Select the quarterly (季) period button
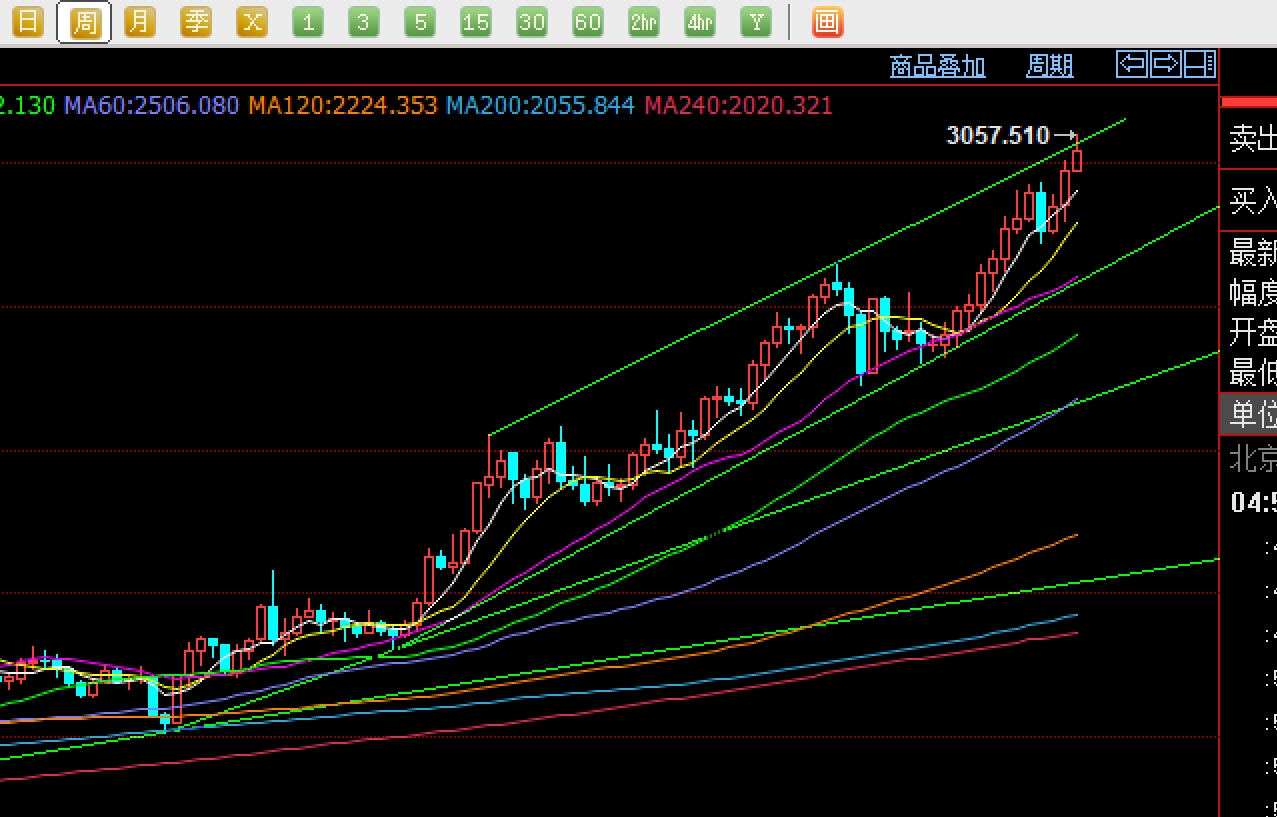Image resolution: width=1277 pixels, height=817 pixels. coord(196,22)
